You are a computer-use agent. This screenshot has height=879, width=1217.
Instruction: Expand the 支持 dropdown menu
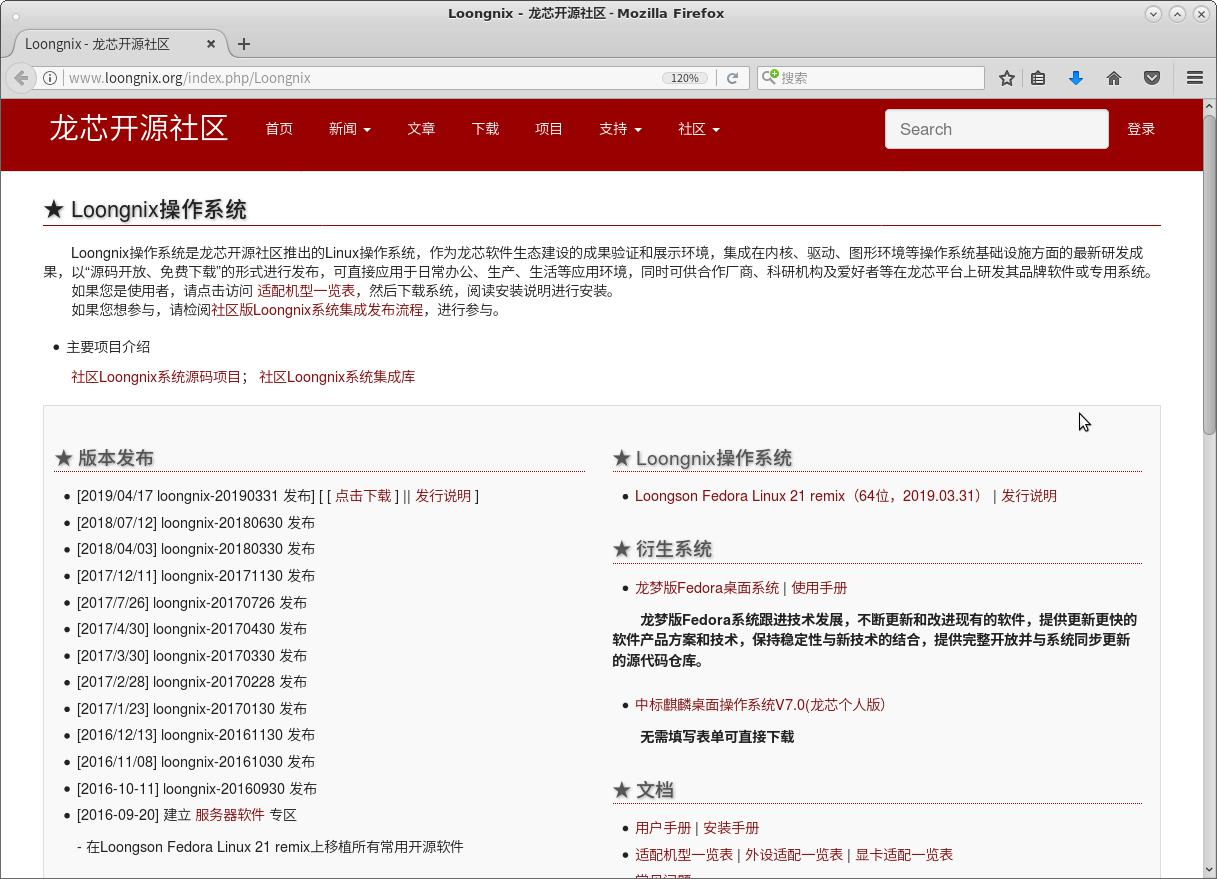click(620, 129)
